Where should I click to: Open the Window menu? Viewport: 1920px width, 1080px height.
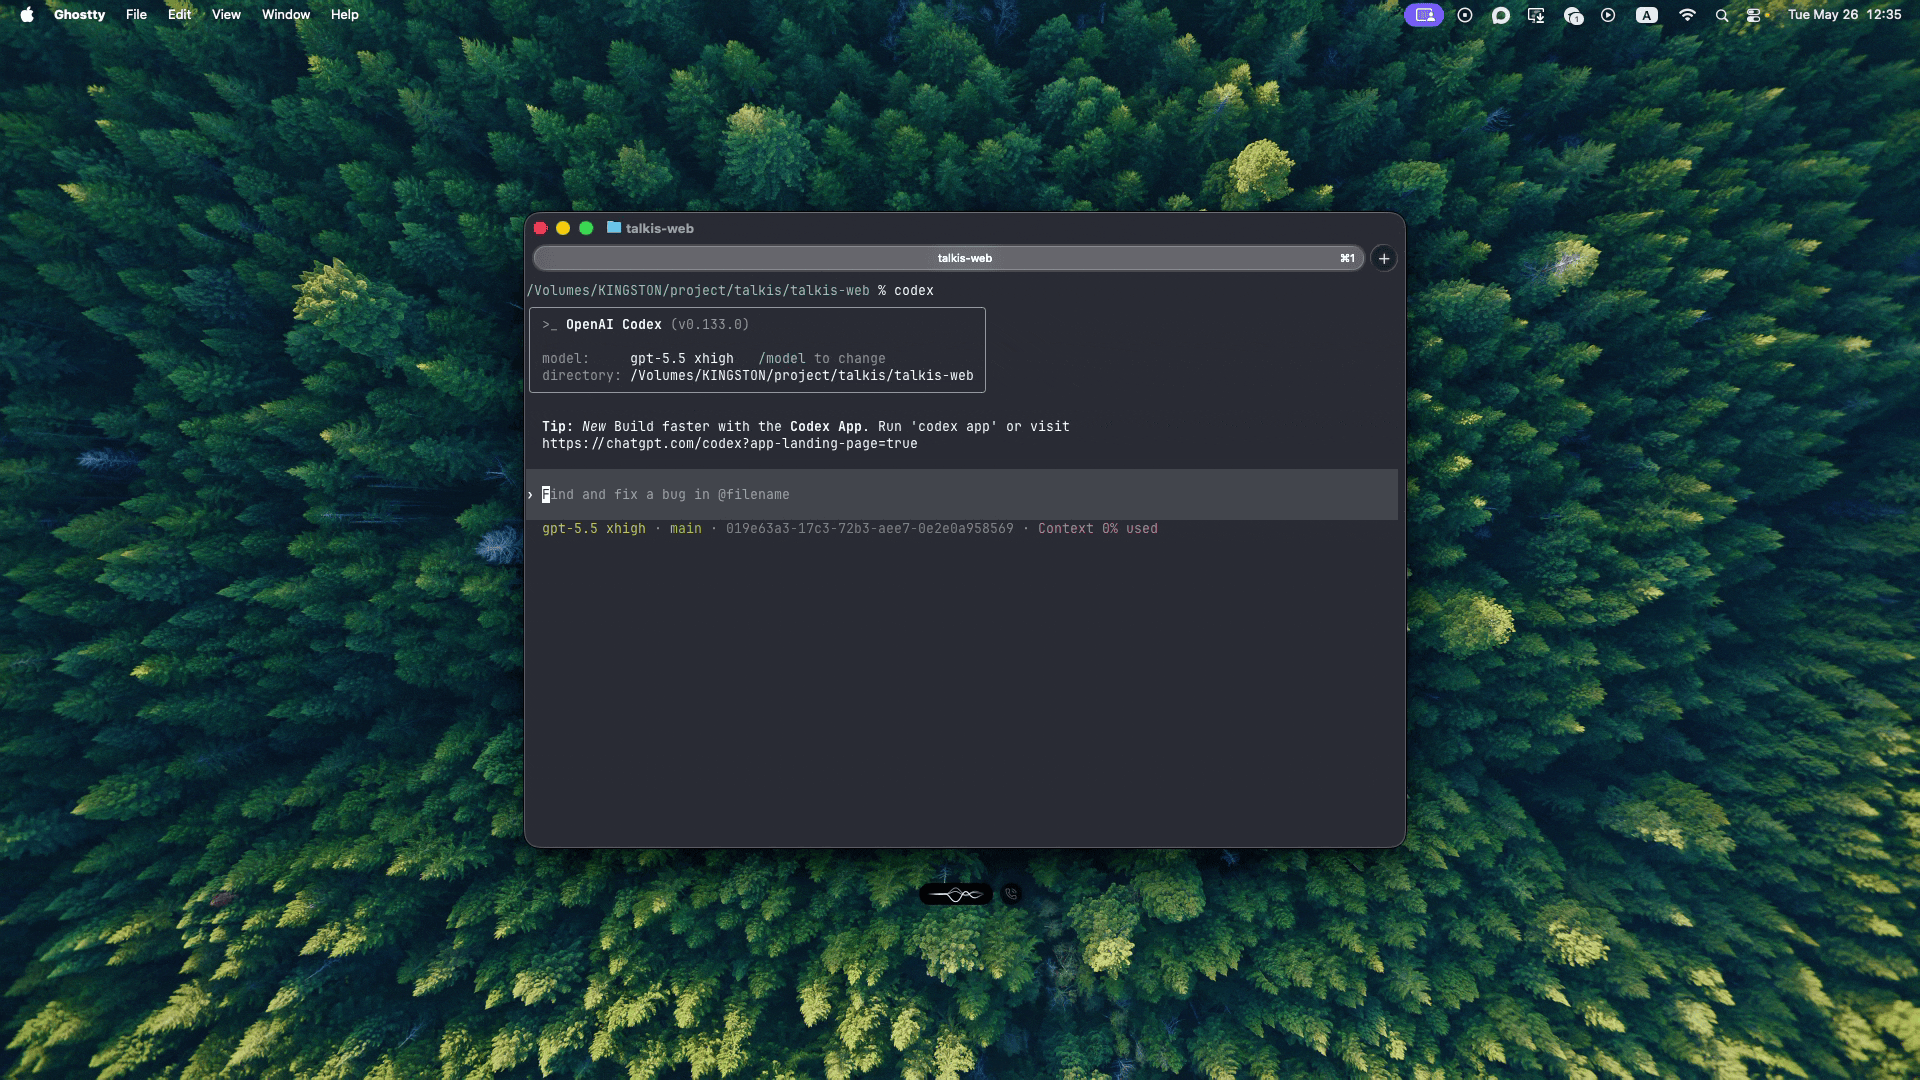286,15
